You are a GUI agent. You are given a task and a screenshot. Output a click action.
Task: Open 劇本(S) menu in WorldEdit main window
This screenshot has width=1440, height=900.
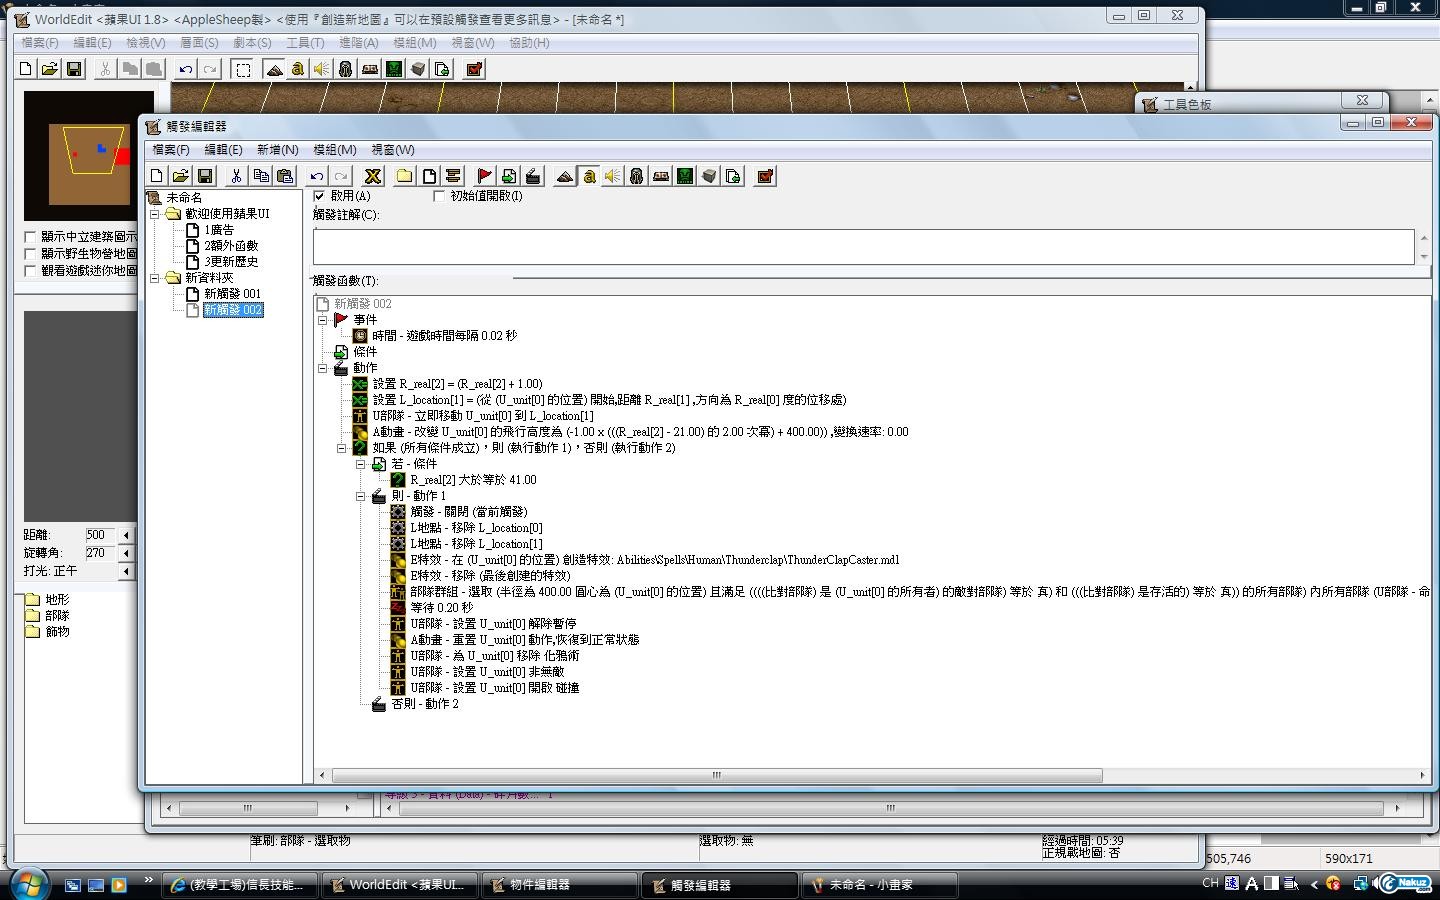click(252, 43)
